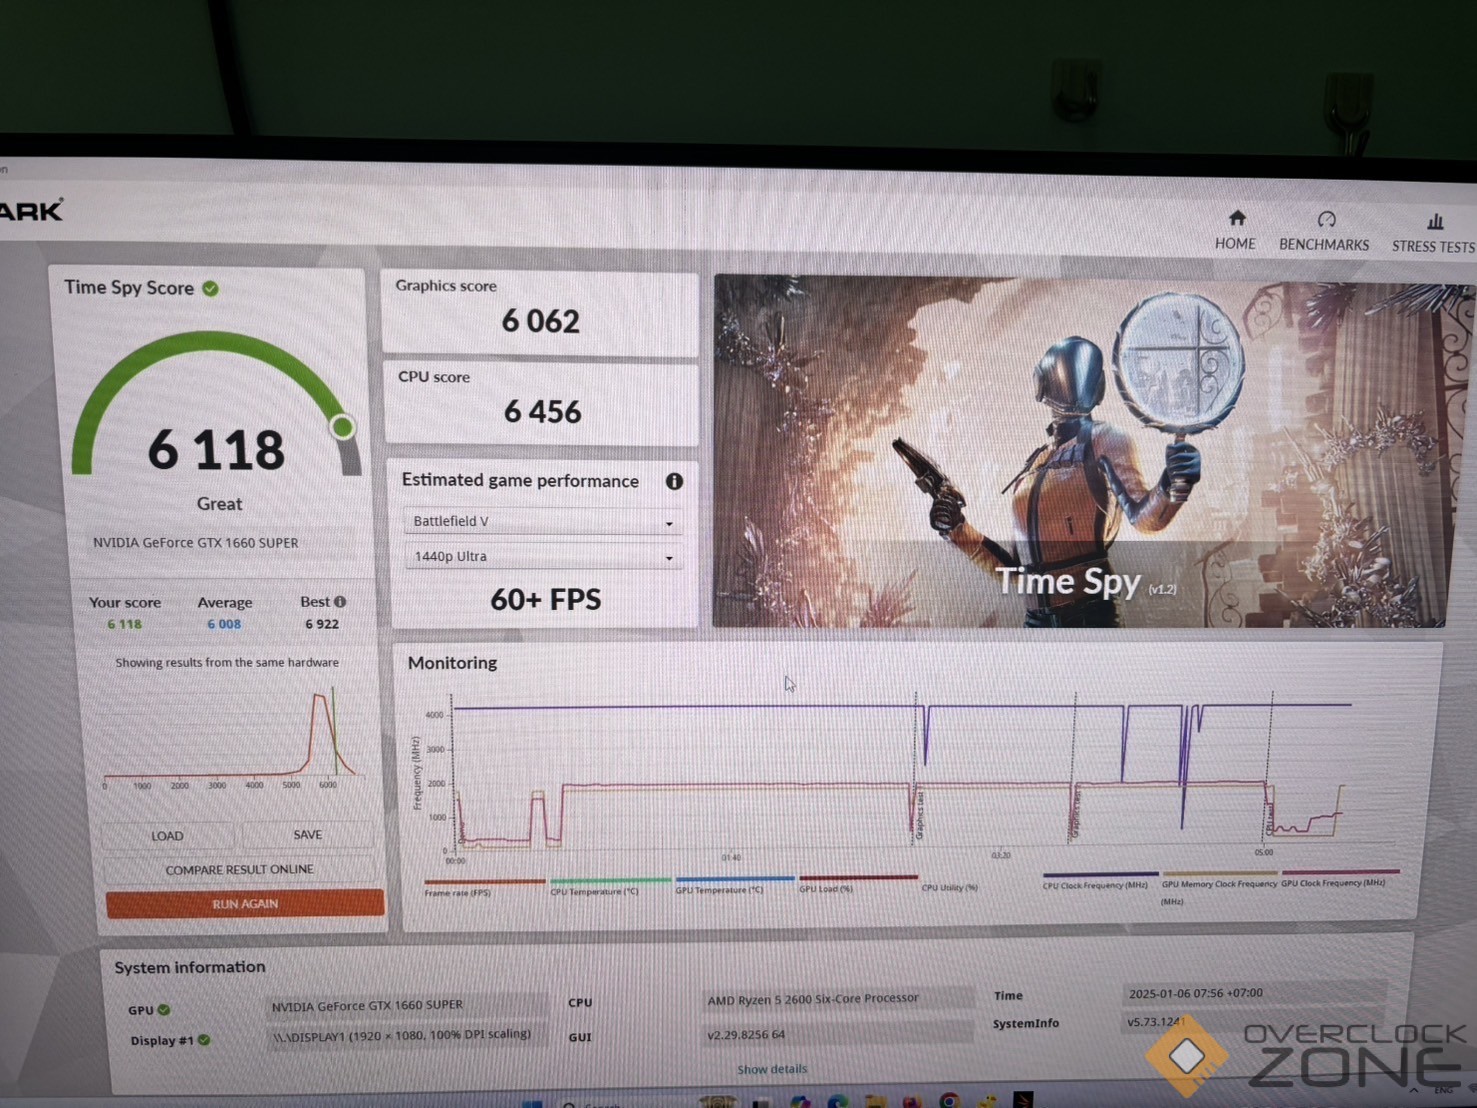Click the SystemInfo version v5.73.1241
This screenshot has height=1108, width=1477.
1156,1022
